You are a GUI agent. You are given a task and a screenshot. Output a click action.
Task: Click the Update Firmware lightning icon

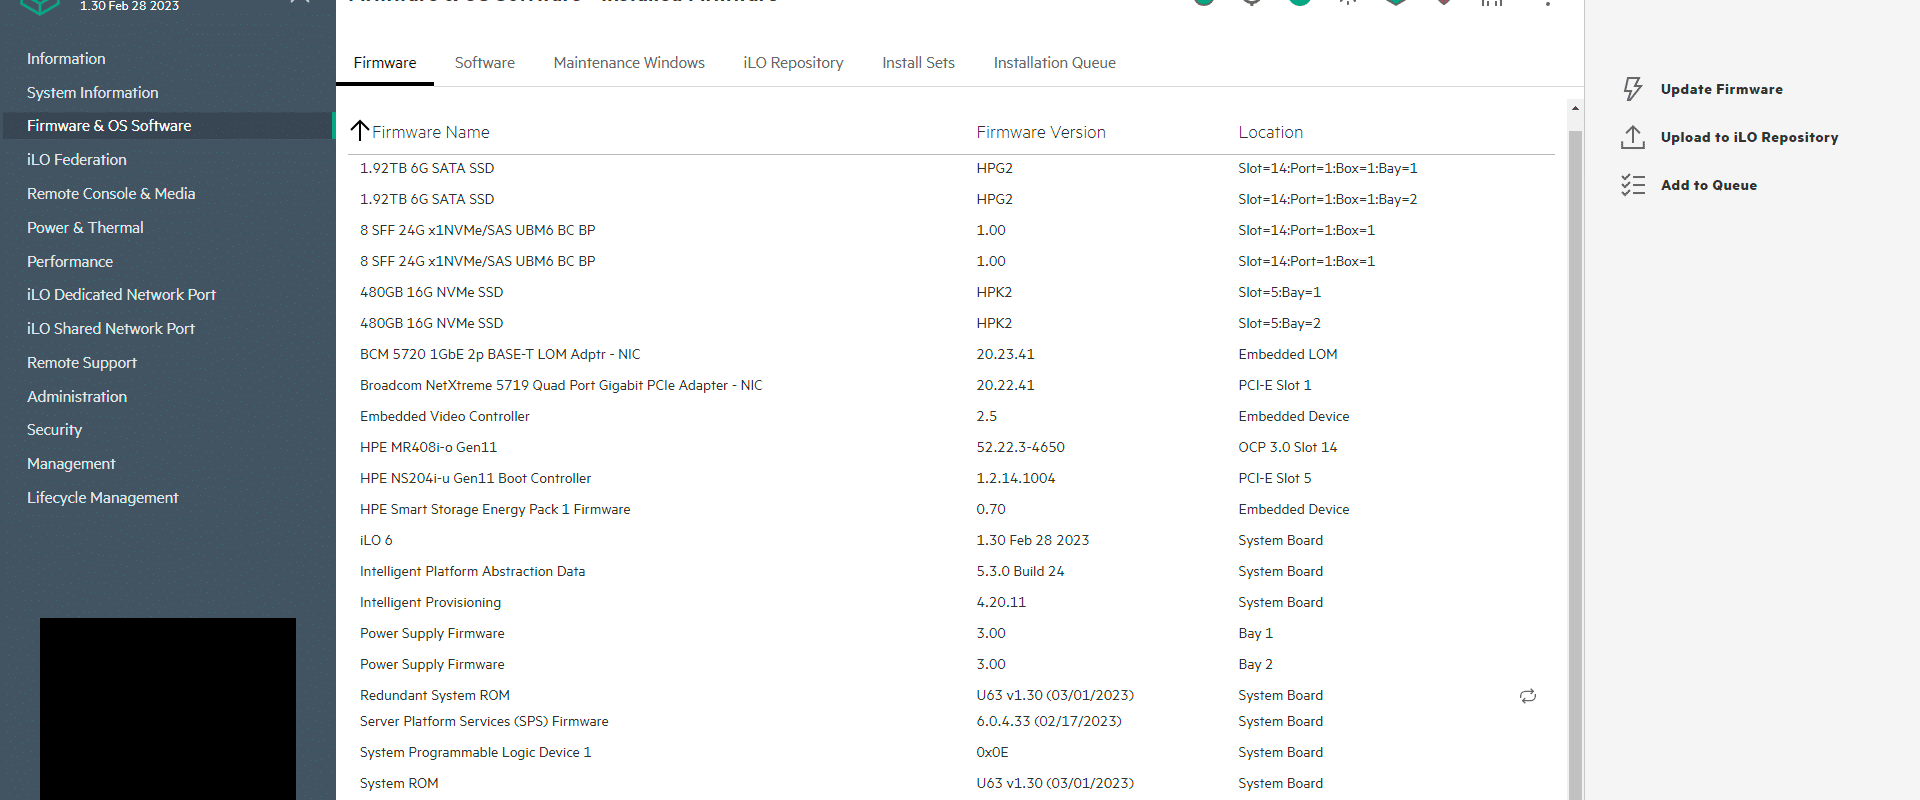tap(1632, 89)
